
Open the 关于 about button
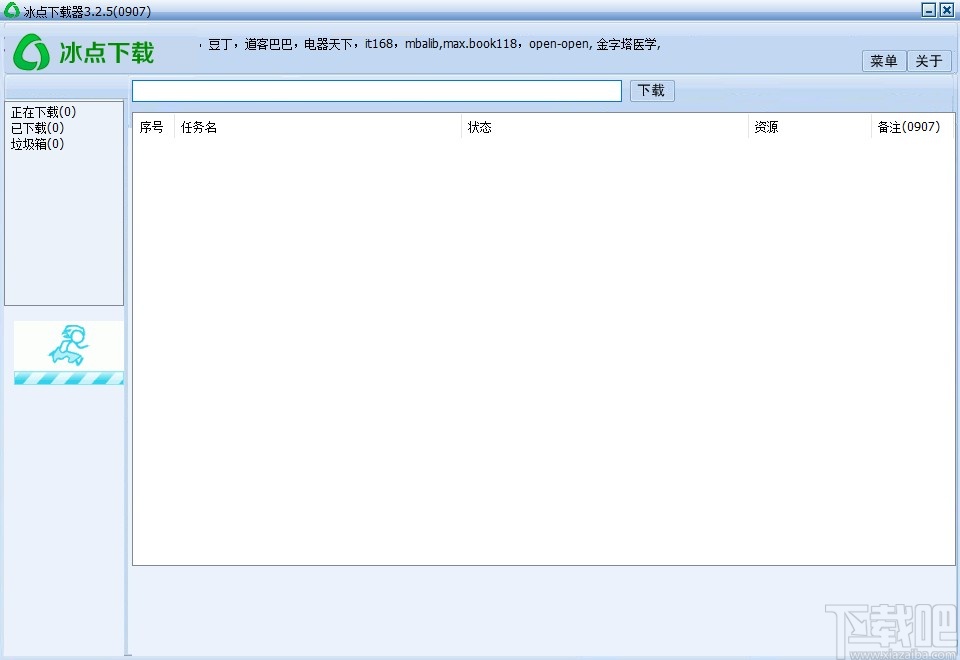coord(929,61)
